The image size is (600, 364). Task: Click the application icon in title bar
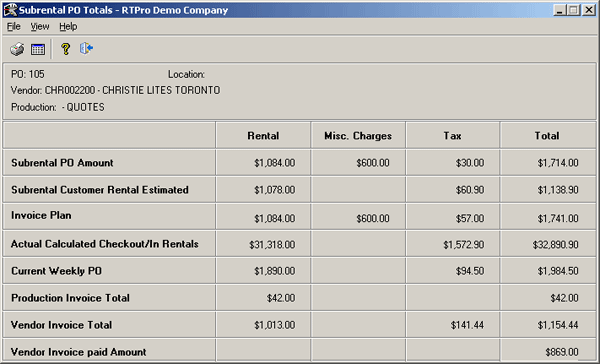click(10, 10)
